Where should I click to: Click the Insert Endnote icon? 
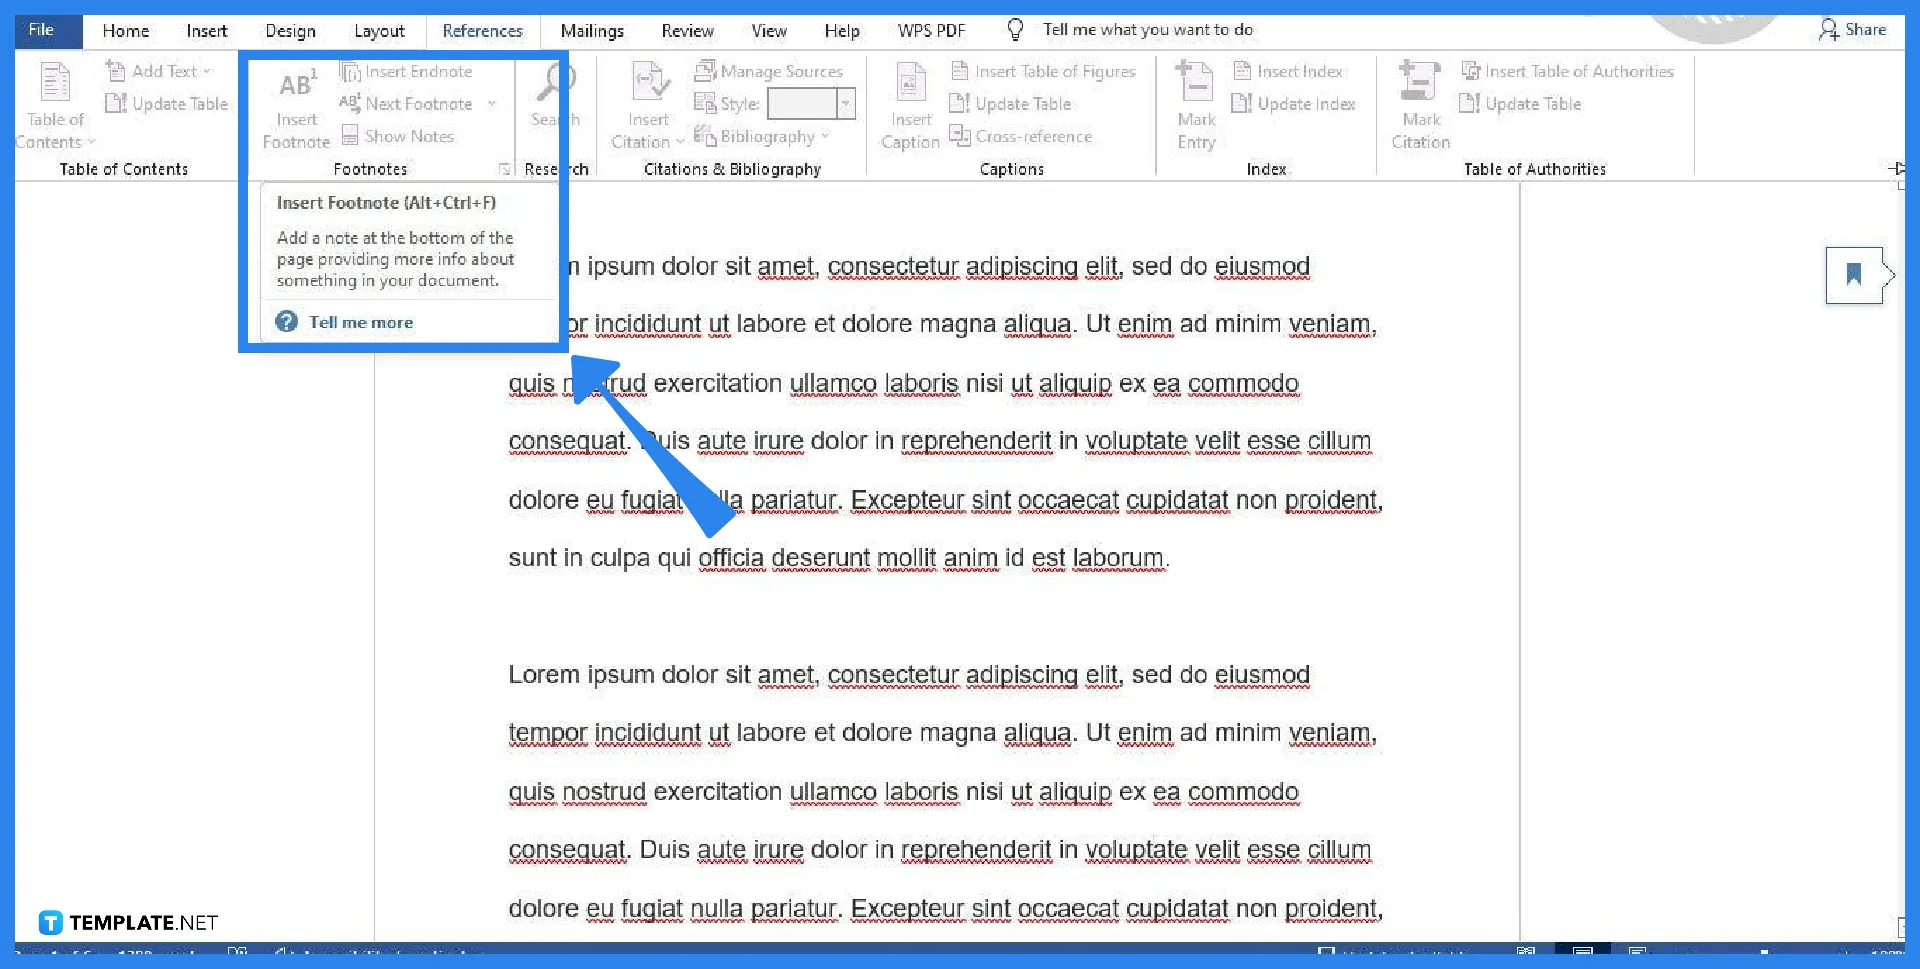[x=408, y=71]
